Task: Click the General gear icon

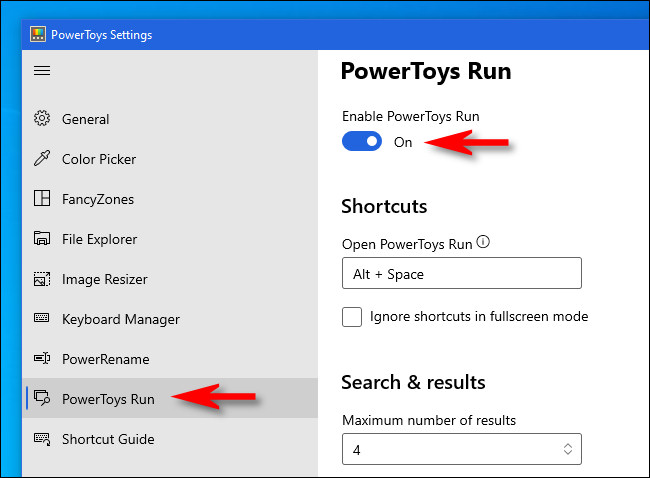Action: (42, 119)
